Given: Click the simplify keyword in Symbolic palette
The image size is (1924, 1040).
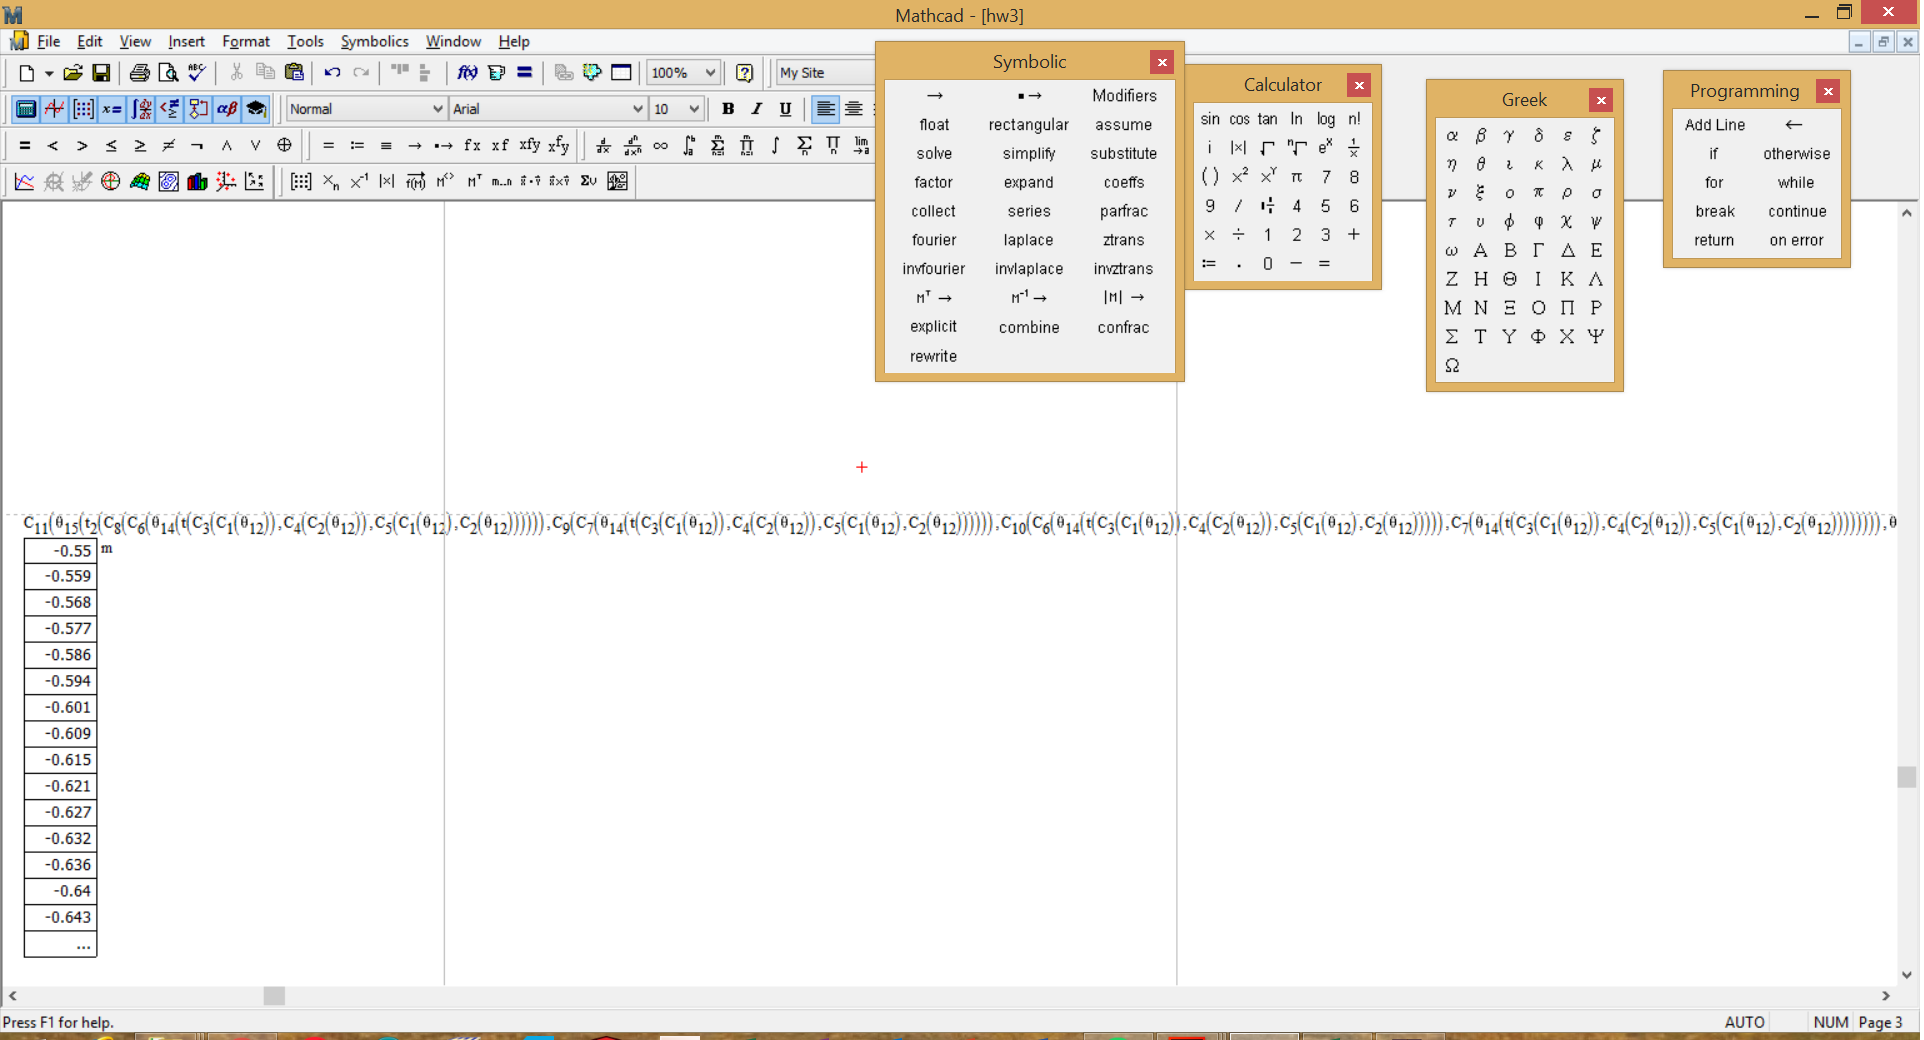Looking at the screenshot, I should (1028, 153).
